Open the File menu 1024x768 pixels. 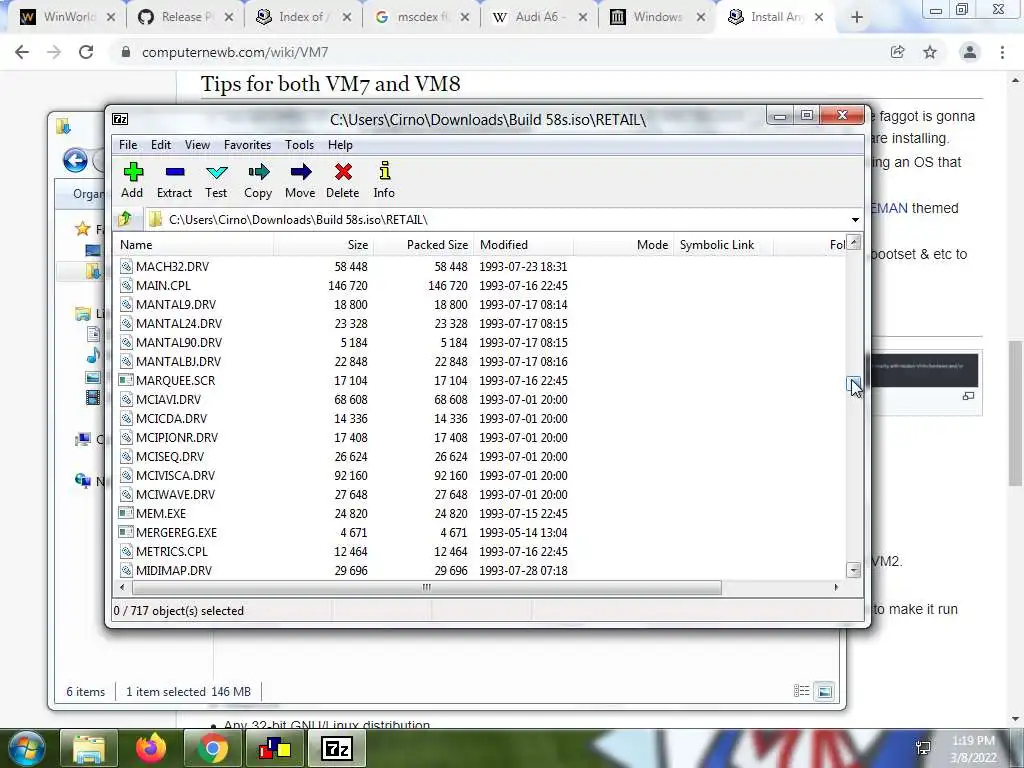(x=128, y=145)
